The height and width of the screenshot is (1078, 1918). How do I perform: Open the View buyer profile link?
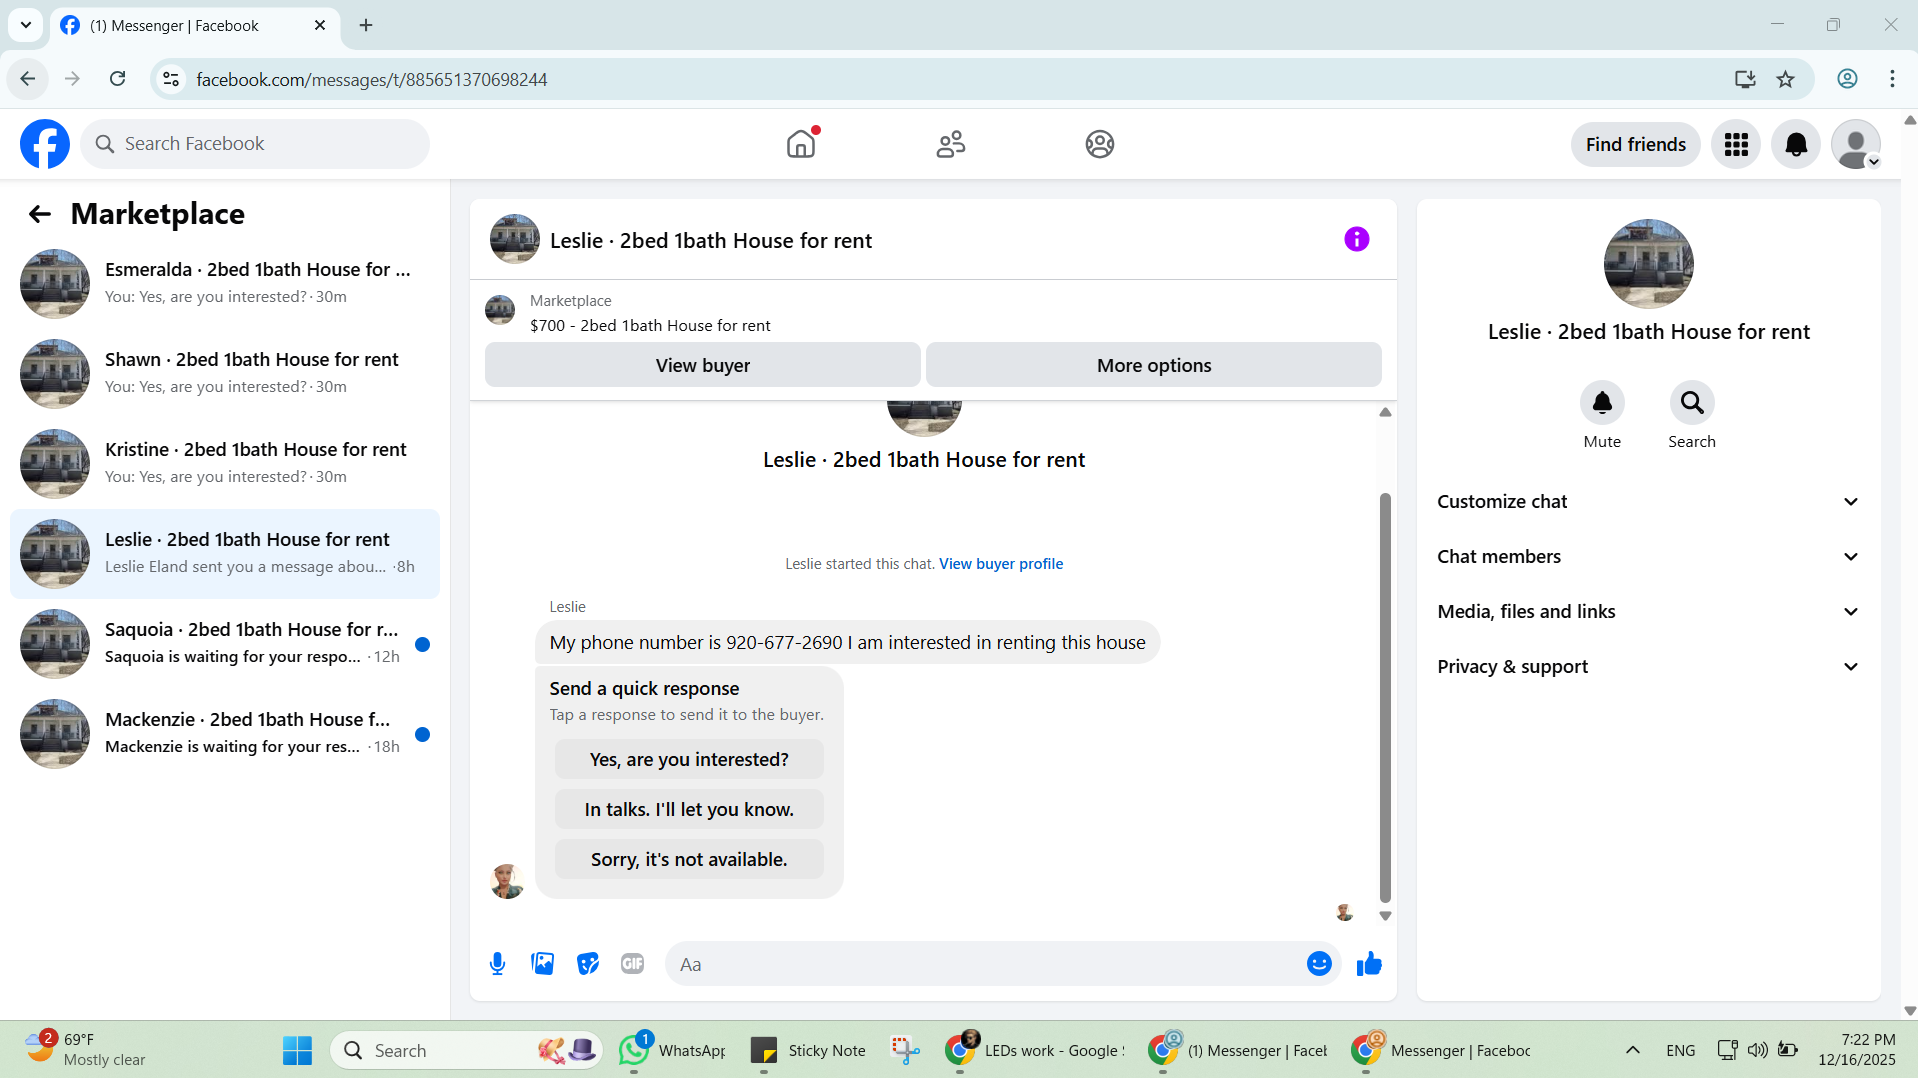click(x=1001, y=564)
